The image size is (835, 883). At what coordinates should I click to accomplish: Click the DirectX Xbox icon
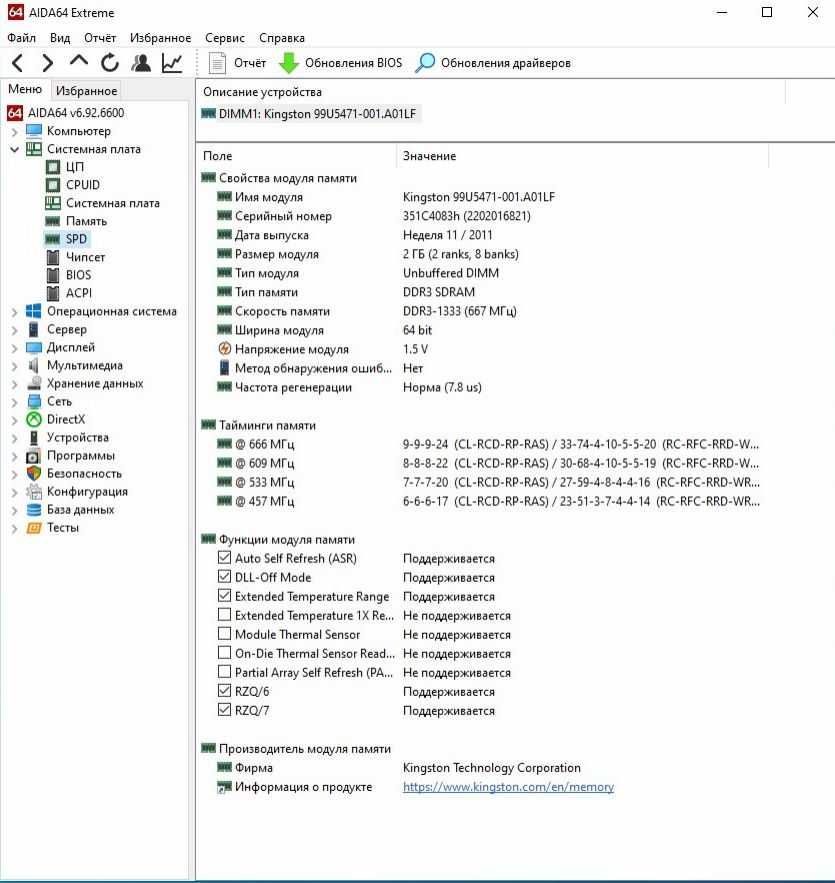[34, 420]
